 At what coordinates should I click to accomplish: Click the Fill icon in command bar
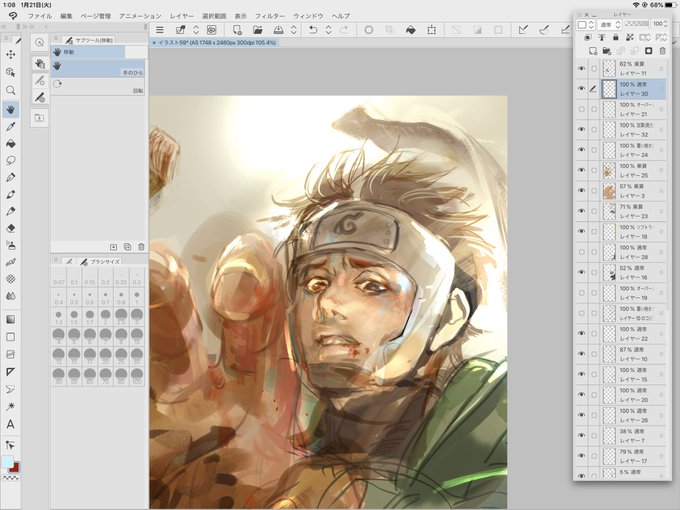pyautogui.click(x=410, y=30)
